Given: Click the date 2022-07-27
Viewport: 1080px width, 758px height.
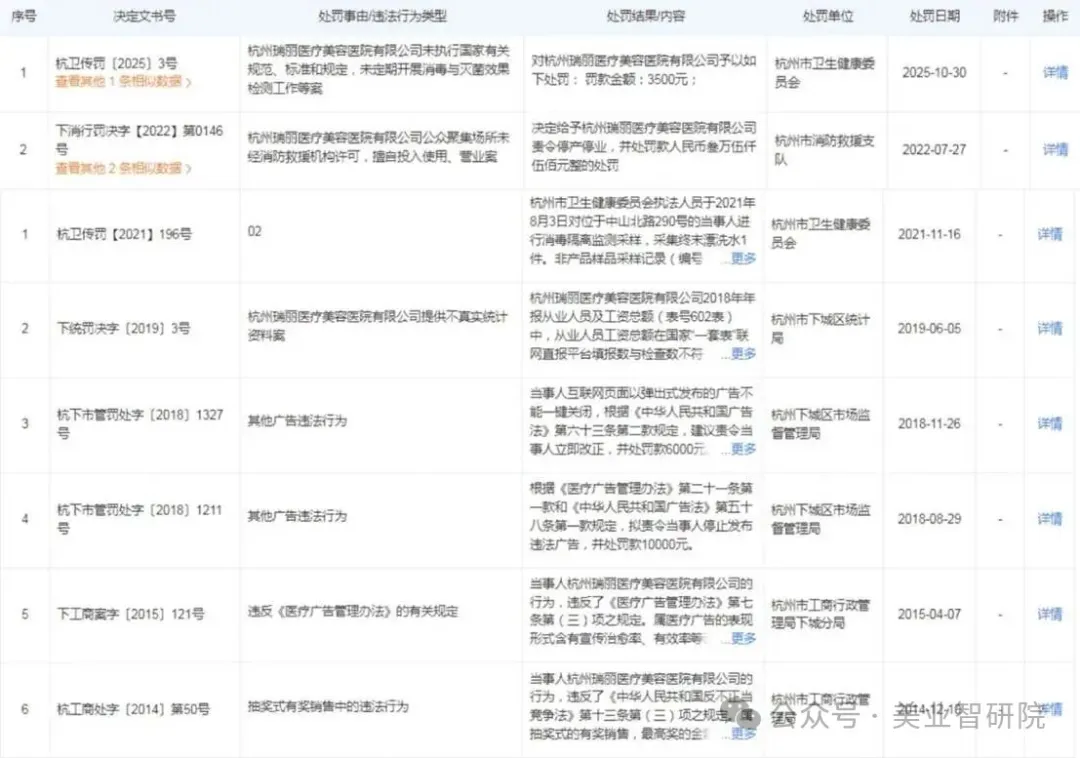Looking at the screenshot, I should (x=934, y=149).
